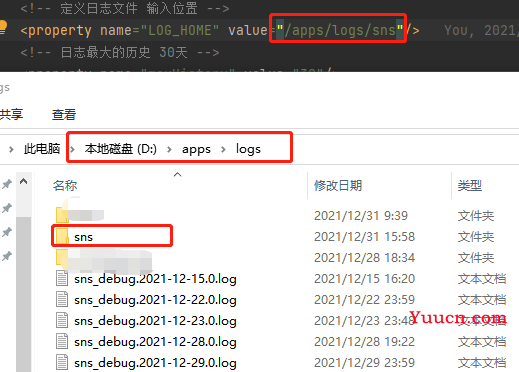The image size is (519, 372).
Task: Click the navigation pane scroll-up arrow
Action: pyautogui.click(x=23, y=182)
